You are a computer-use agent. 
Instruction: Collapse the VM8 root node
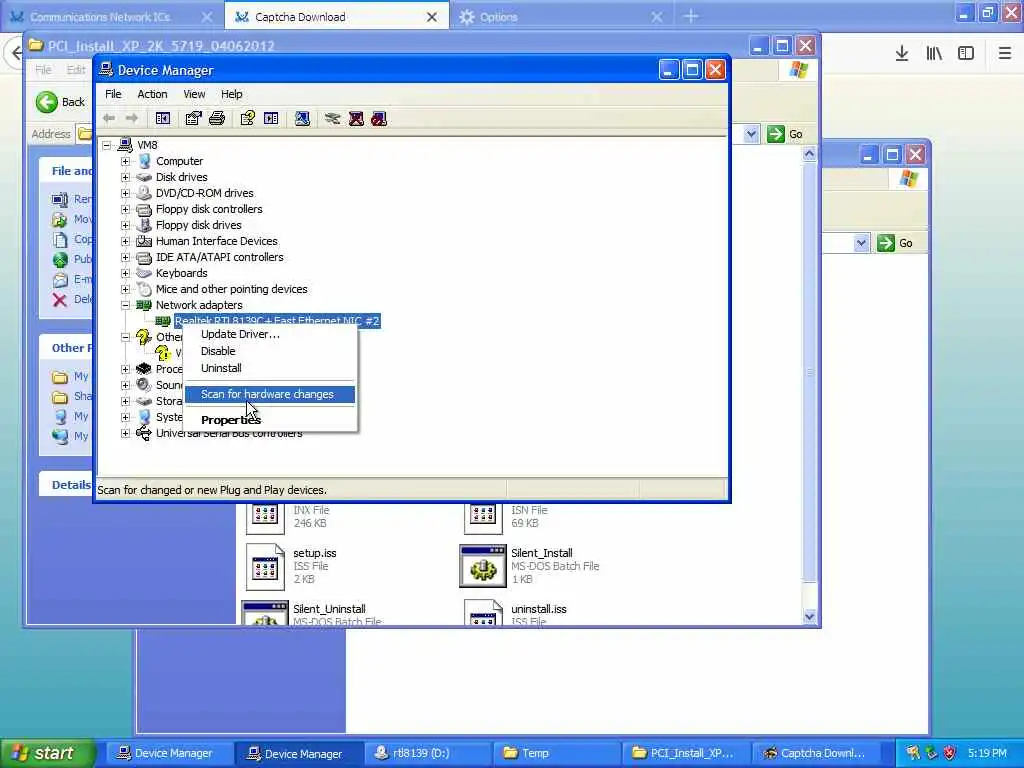click(x=106, y=145)
